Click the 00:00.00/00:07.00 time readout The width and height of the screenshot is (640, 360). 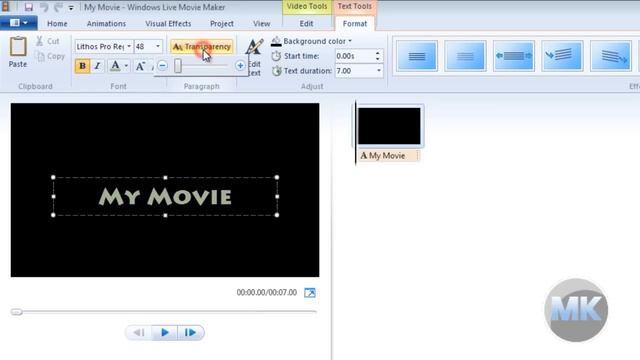click(267, 293)
